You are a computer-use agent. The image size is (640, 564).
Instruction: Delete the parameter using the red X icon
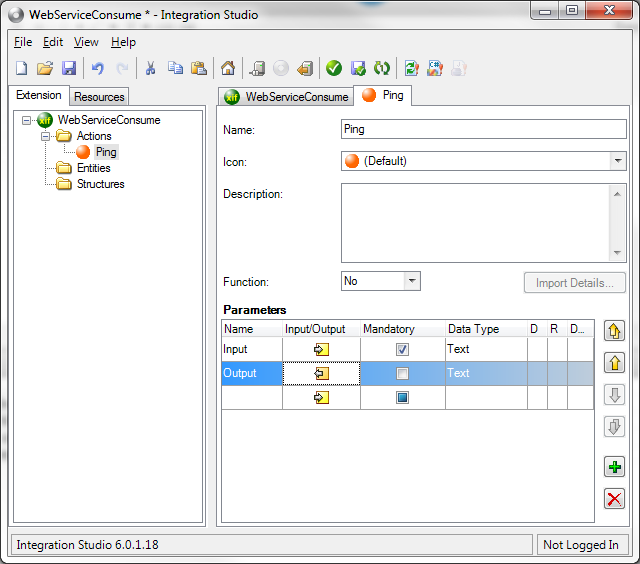[615, 499]
